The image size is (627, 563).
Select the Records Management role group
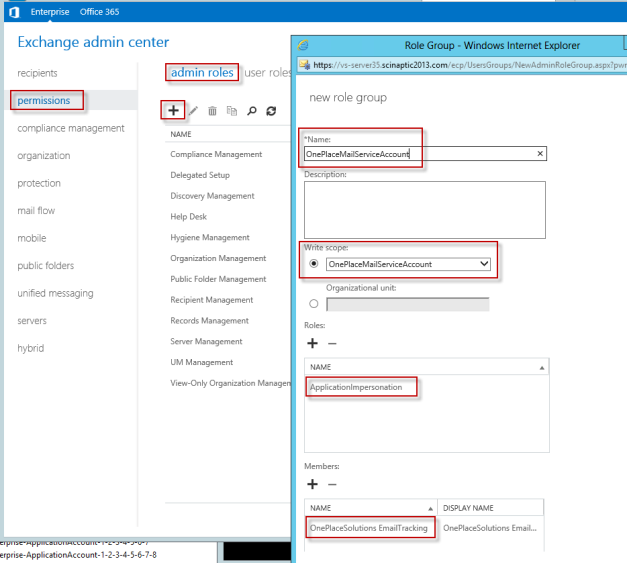[x=209, y=321]
